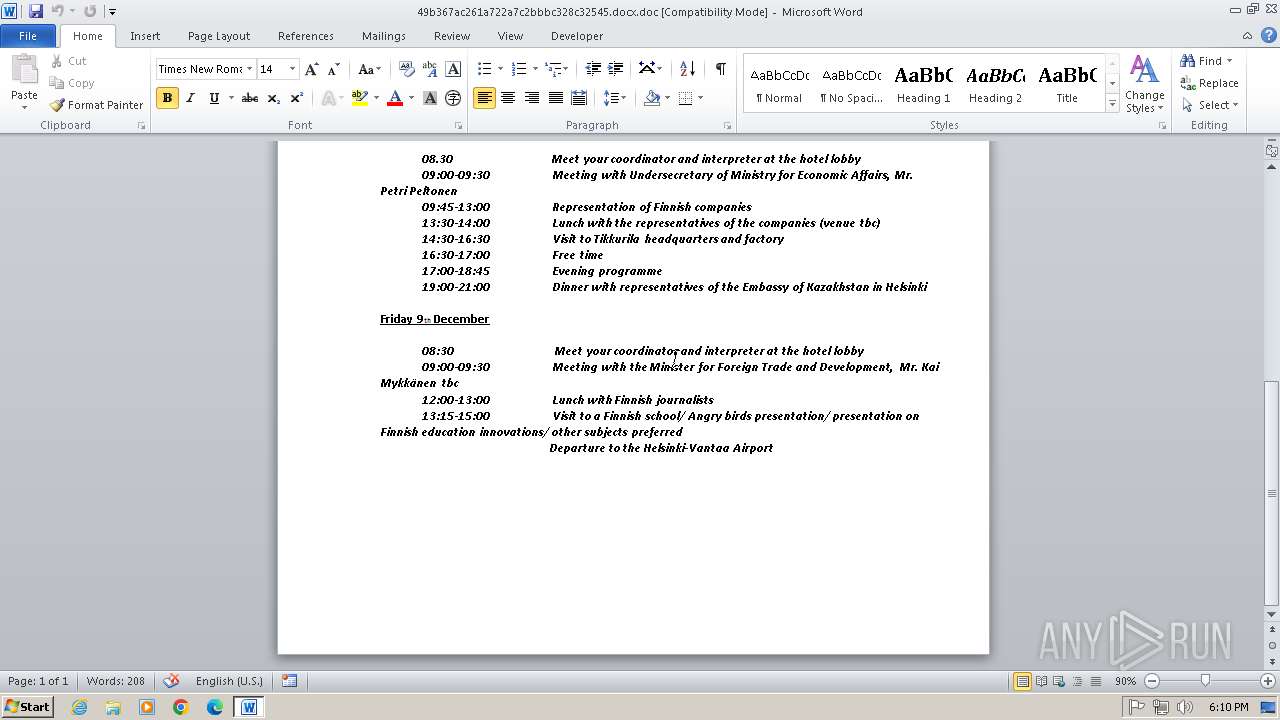The height and width of the screenshot is (720, 1280).
Task: Click the Format Painter tool
Action: point(96,105)
